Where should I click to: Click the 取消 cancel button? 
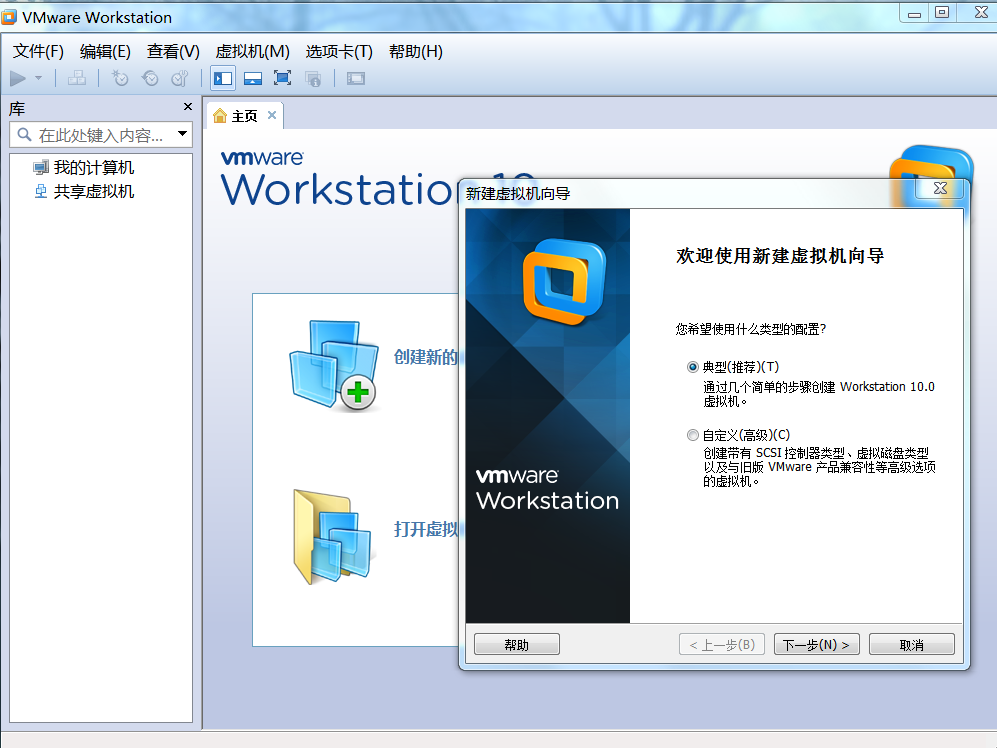coord(912,644)
